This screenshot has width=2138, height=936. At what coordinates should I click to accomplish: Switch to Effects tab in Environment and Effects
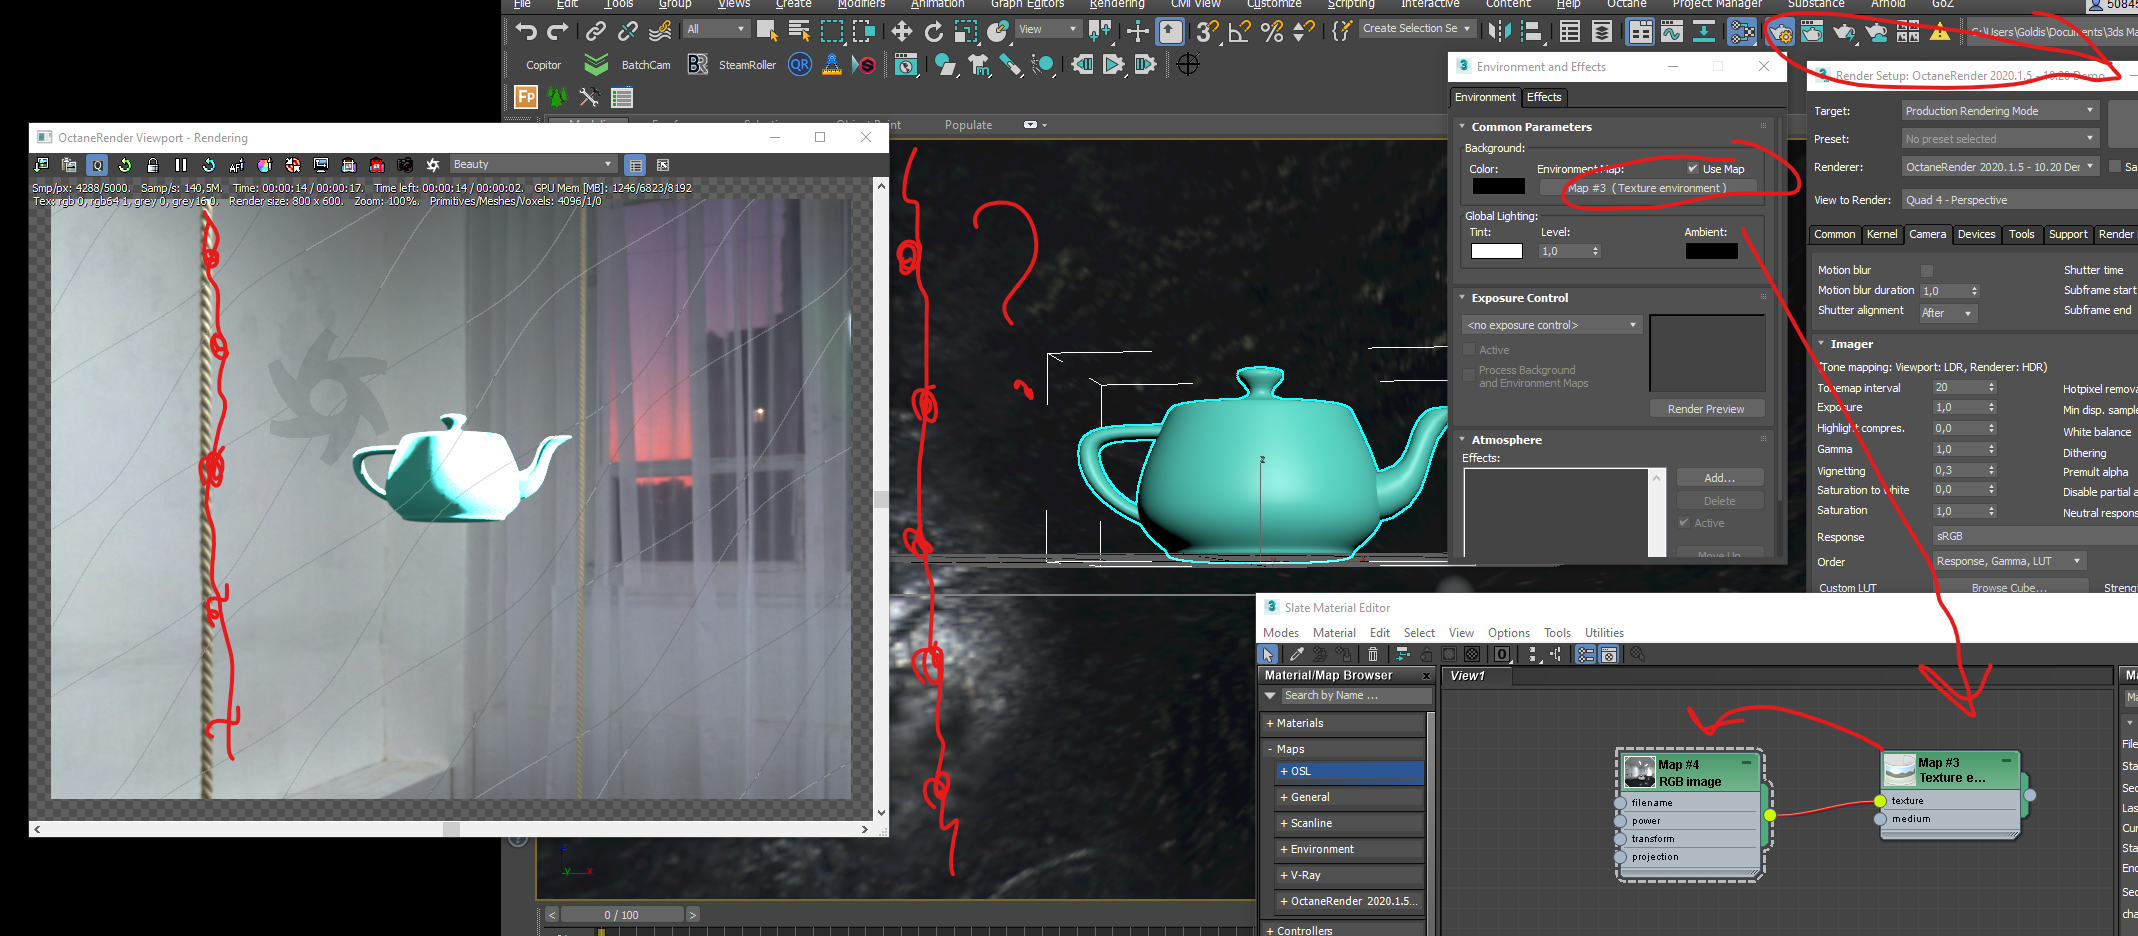(1544, 97)
